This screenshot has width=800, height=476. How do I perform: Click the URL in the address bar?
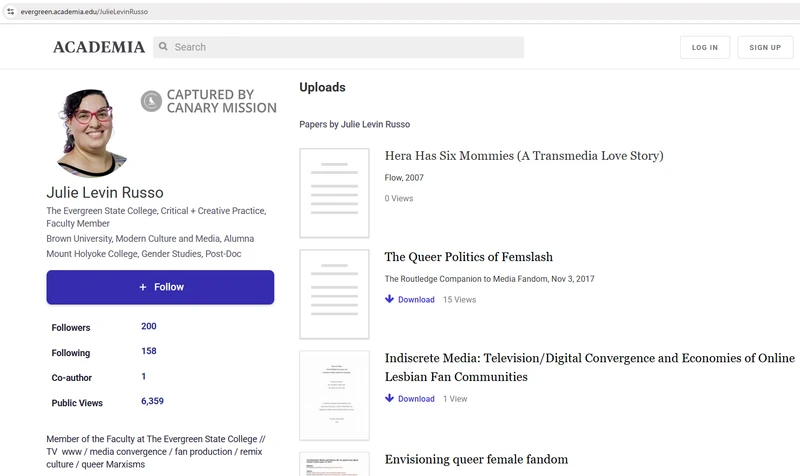84,12
